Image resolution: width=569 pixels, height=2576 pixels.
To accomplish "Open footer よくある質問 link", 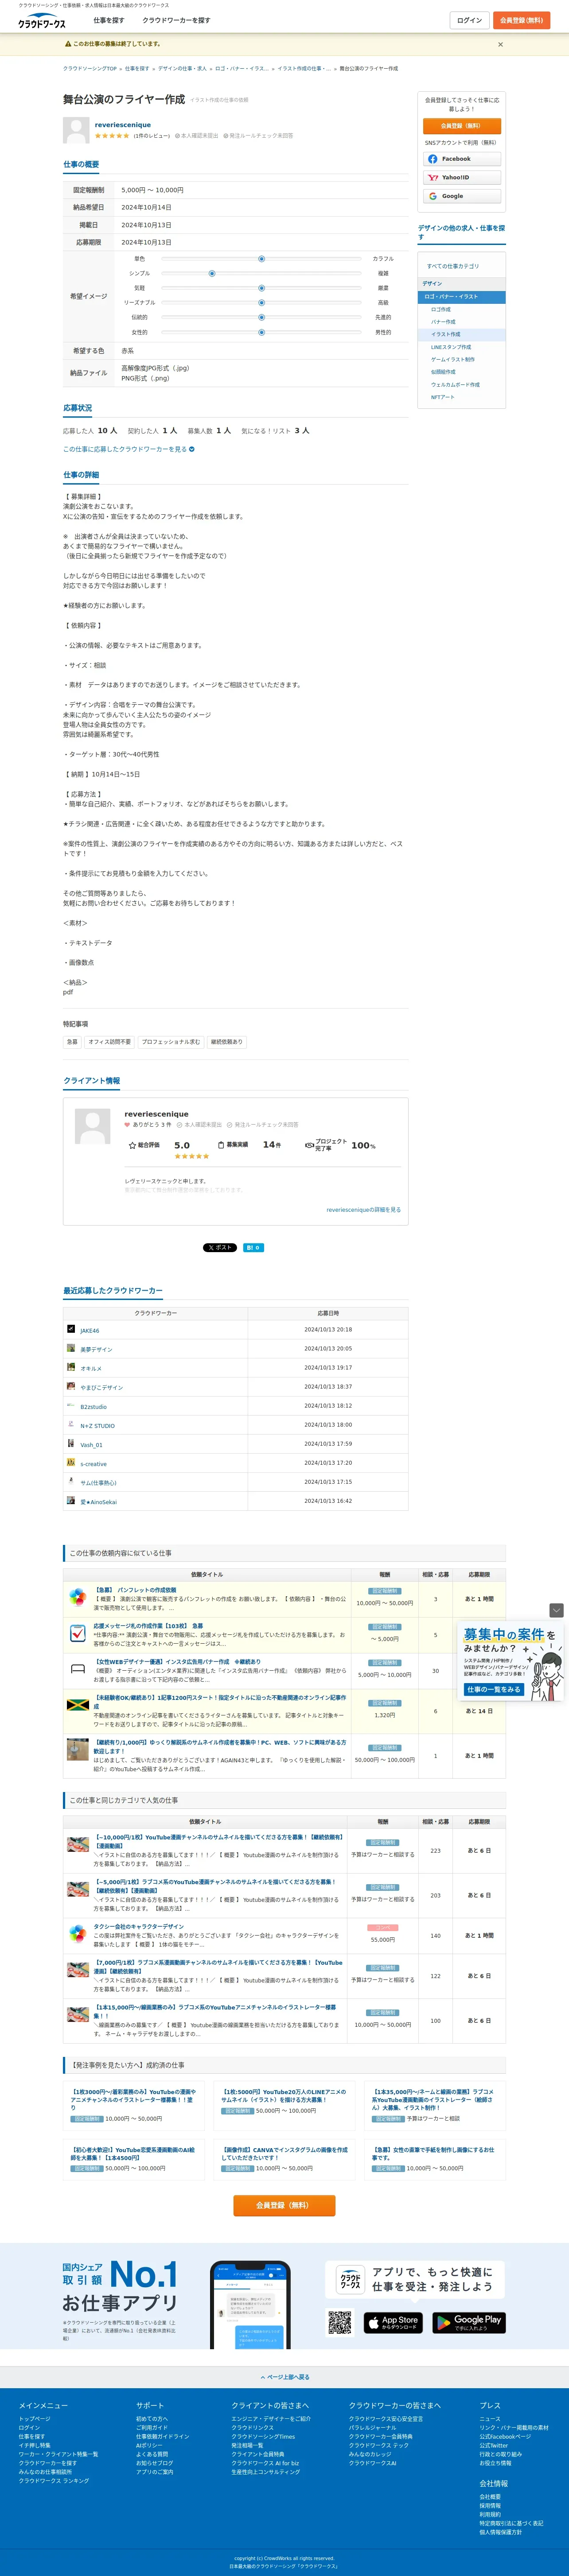I will 152,2454.
